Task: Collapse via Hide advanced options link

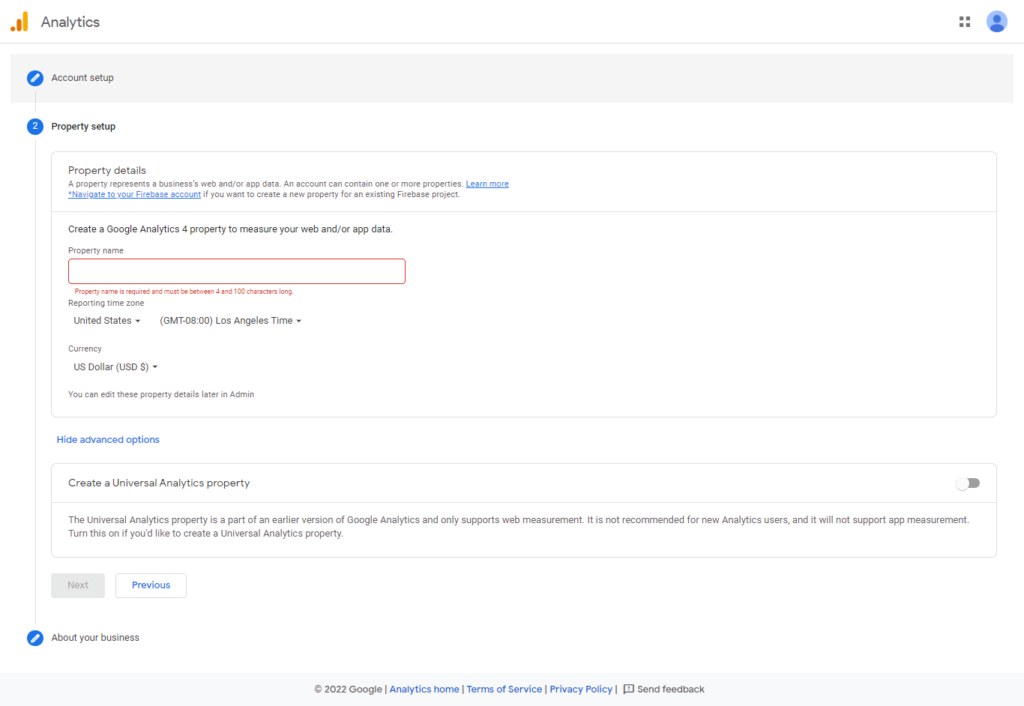Action: (x=108, y=440)
